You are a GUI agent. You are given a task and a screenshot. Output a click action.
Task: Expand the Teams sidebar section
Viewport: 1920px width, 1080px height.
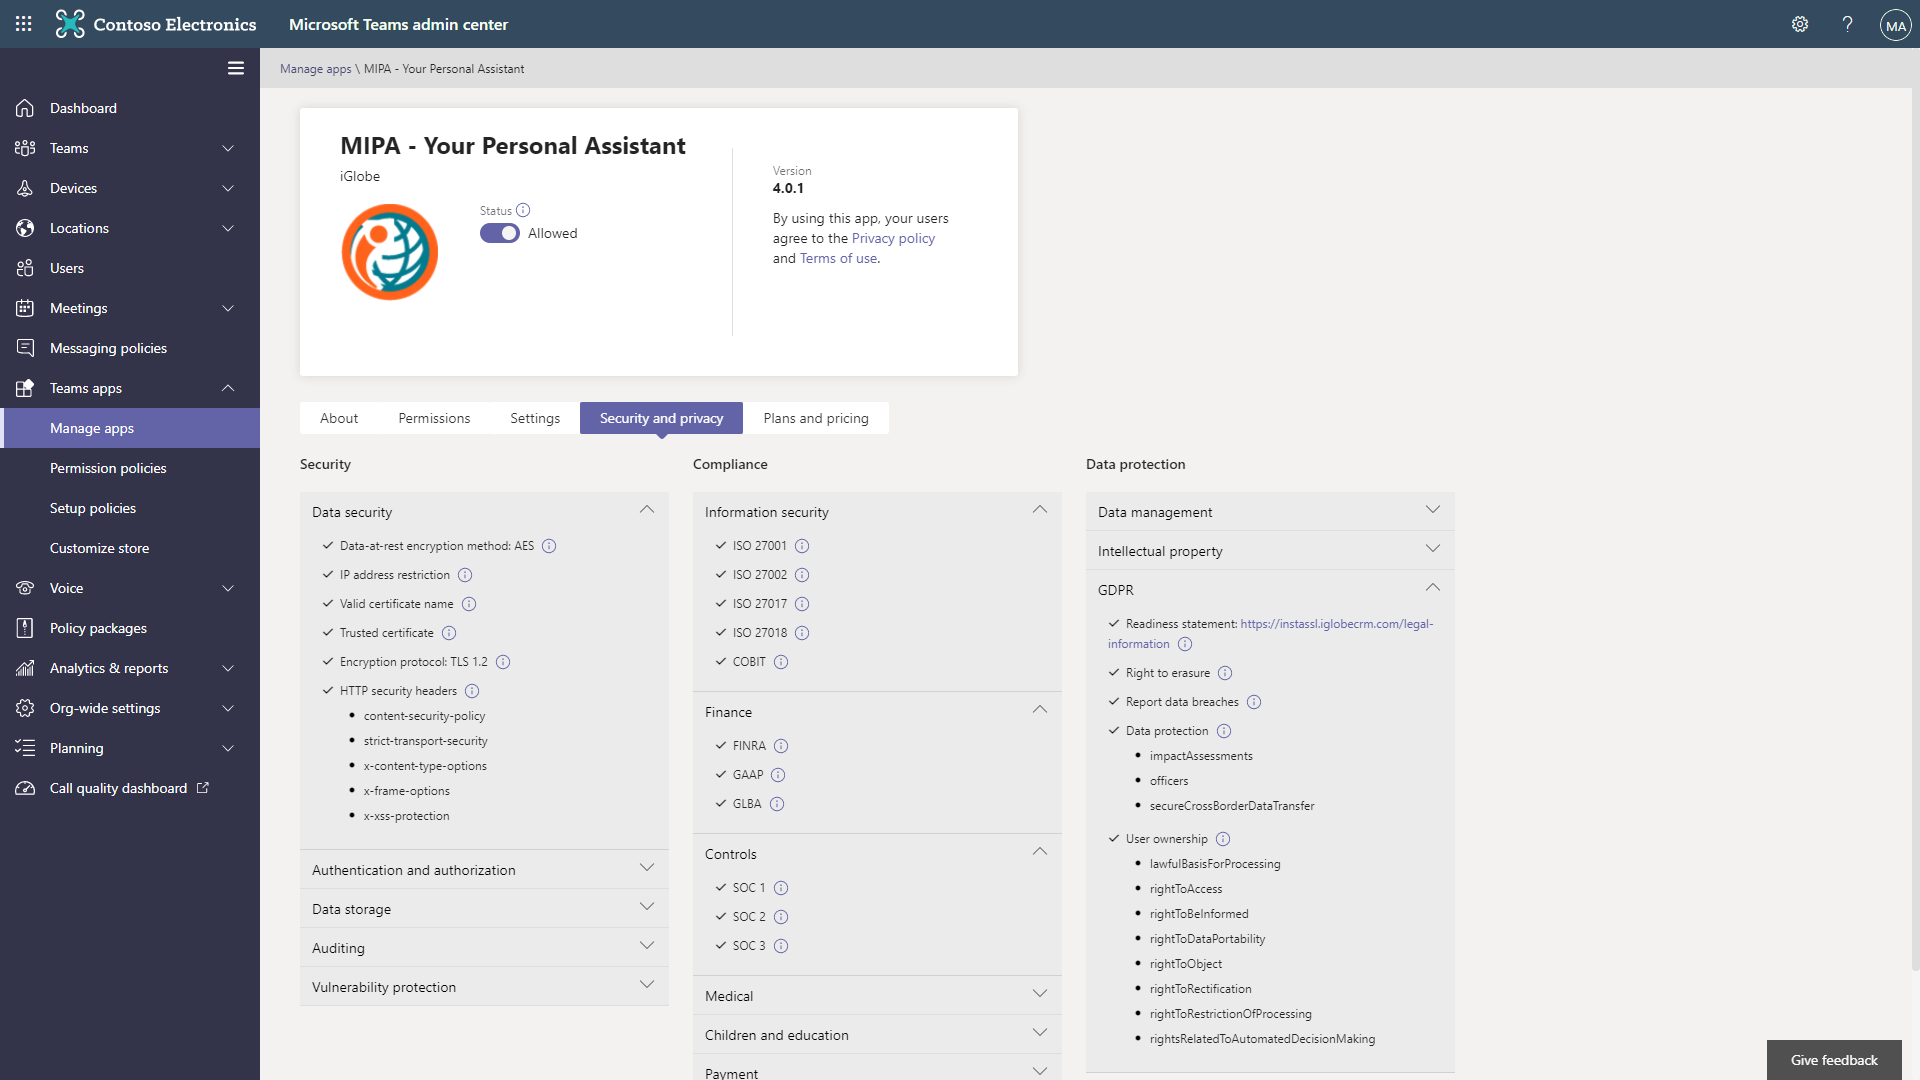click(x=228, y=148)
